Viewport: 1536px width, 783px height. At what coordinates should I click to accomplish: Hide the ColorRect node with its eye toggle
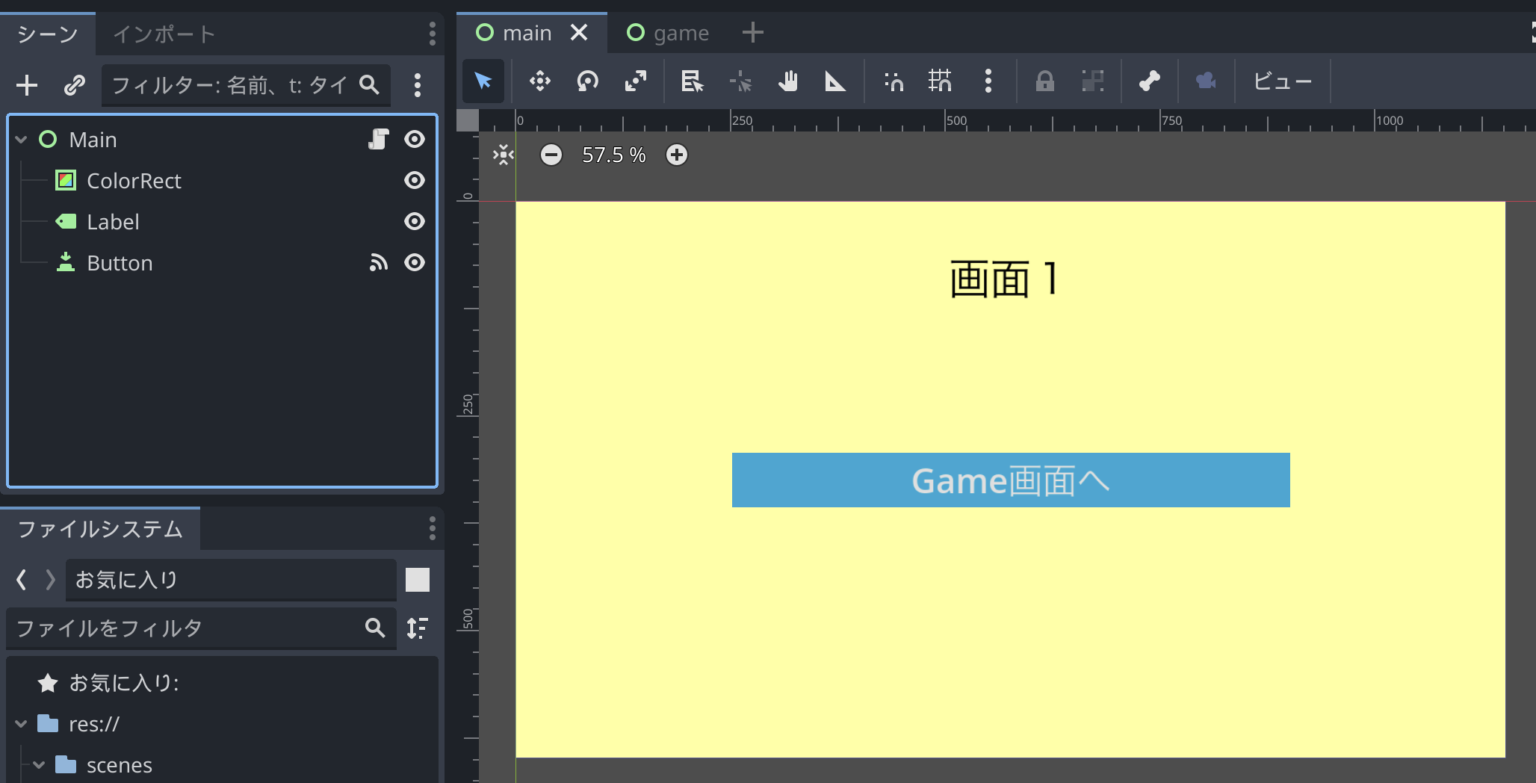[414, 180]
